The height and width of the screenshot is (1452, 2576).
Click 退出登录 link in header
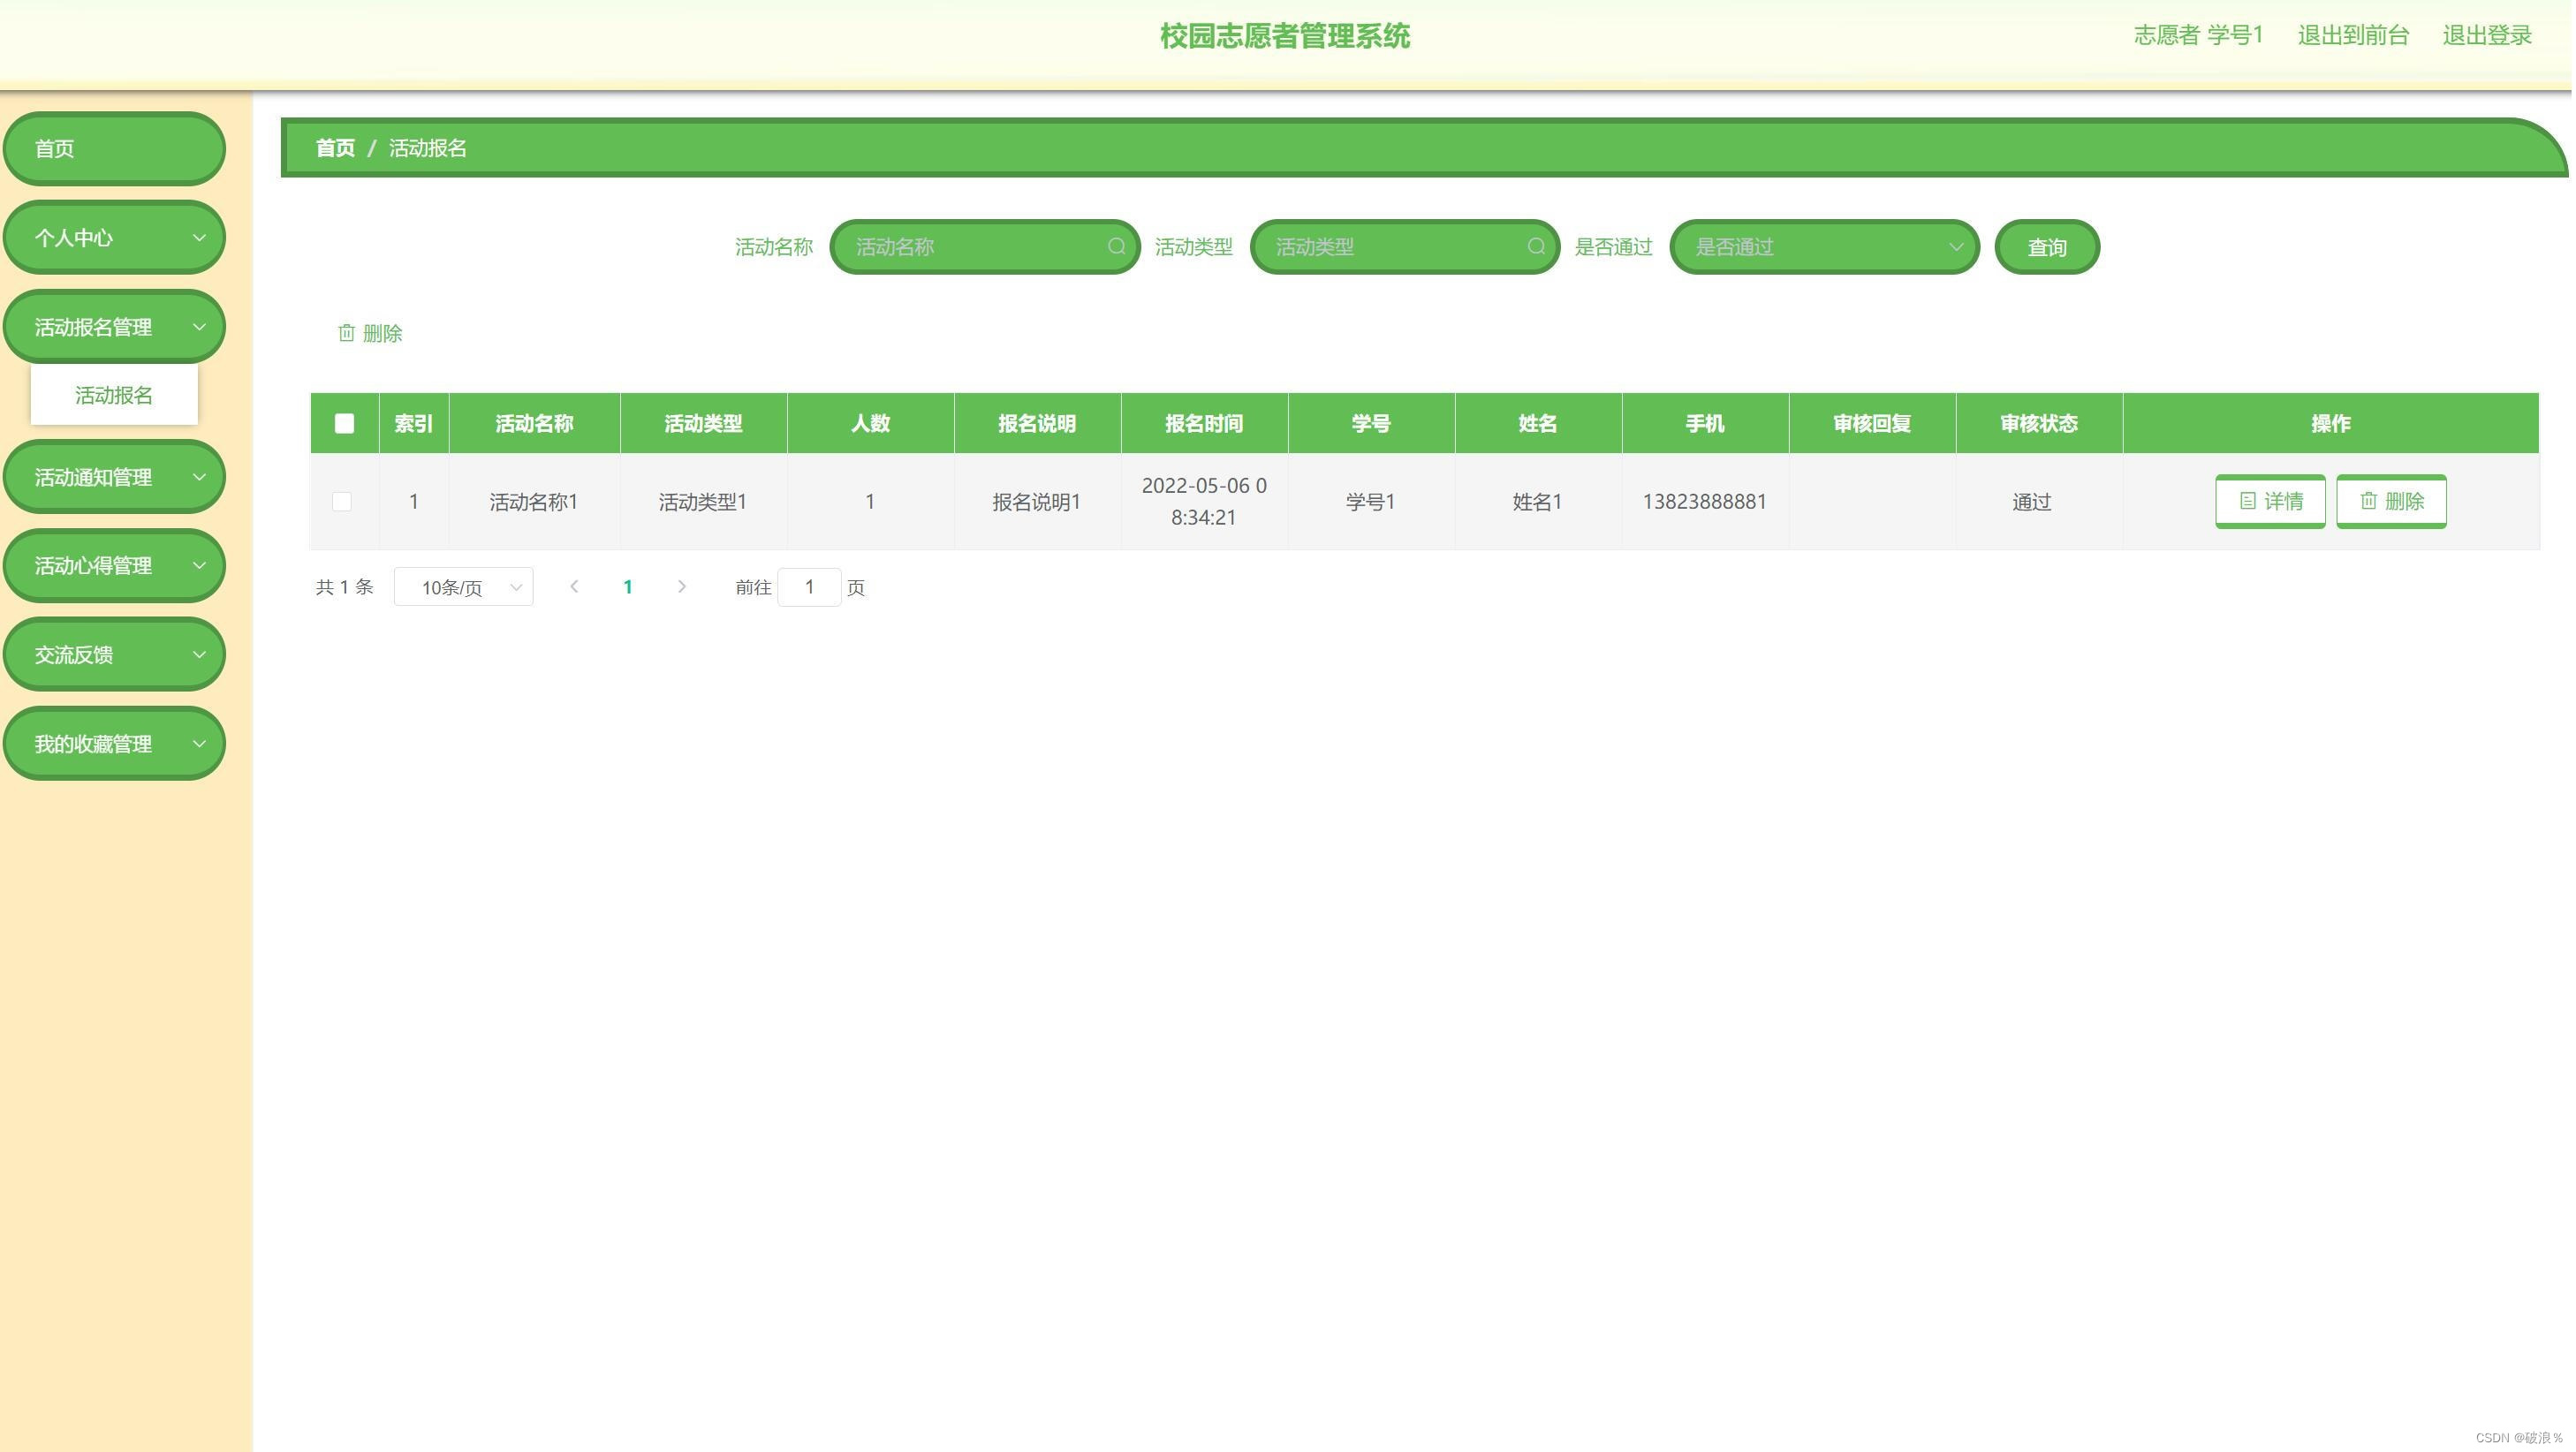[2487, 35]
